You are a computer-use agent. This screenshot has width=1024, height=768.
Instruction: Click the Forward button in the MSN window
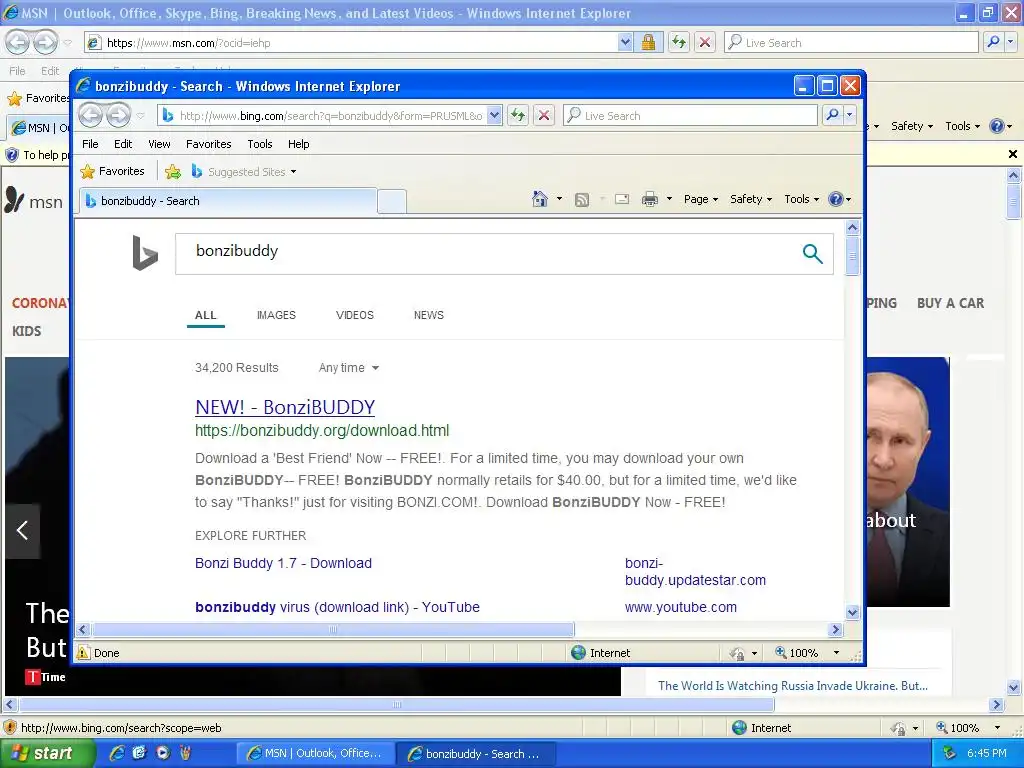tap(45, 42)
